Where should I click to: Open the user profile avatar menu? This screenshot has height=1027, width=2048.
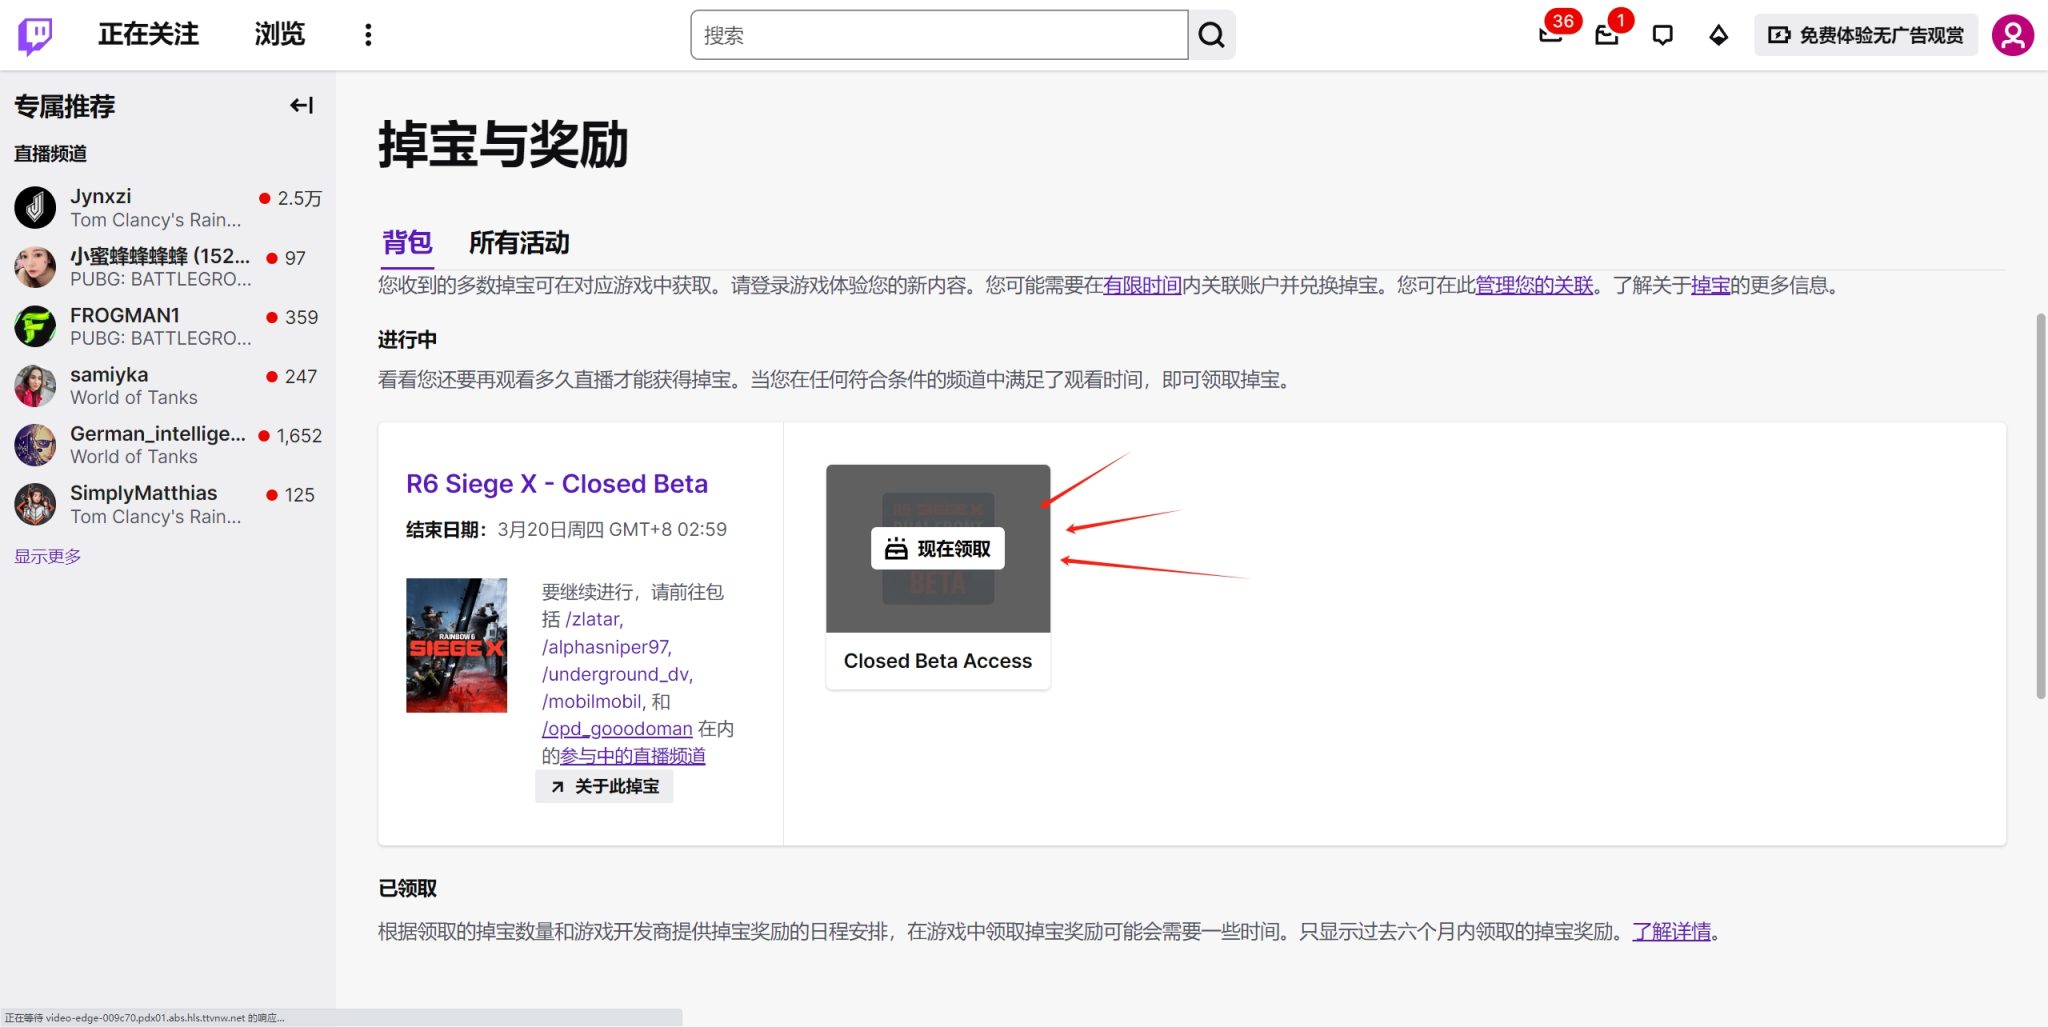2012,35
